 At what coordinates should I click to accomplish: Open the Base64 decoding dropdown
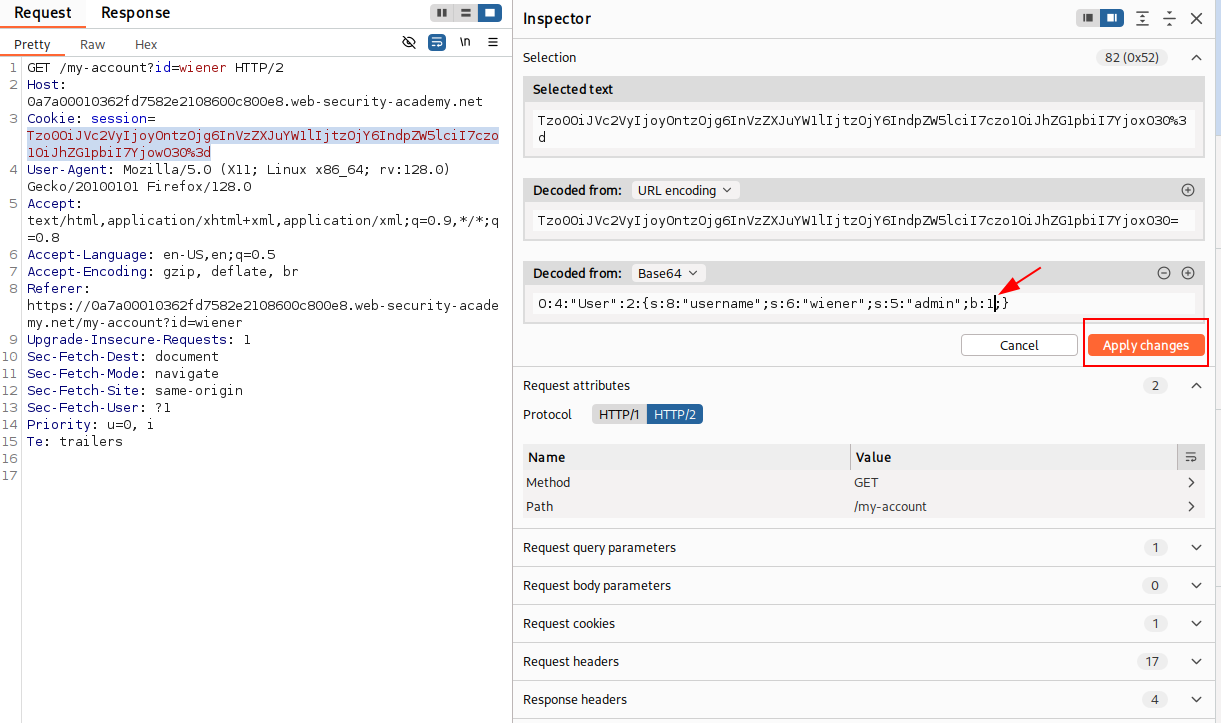(x=670, y=273)
